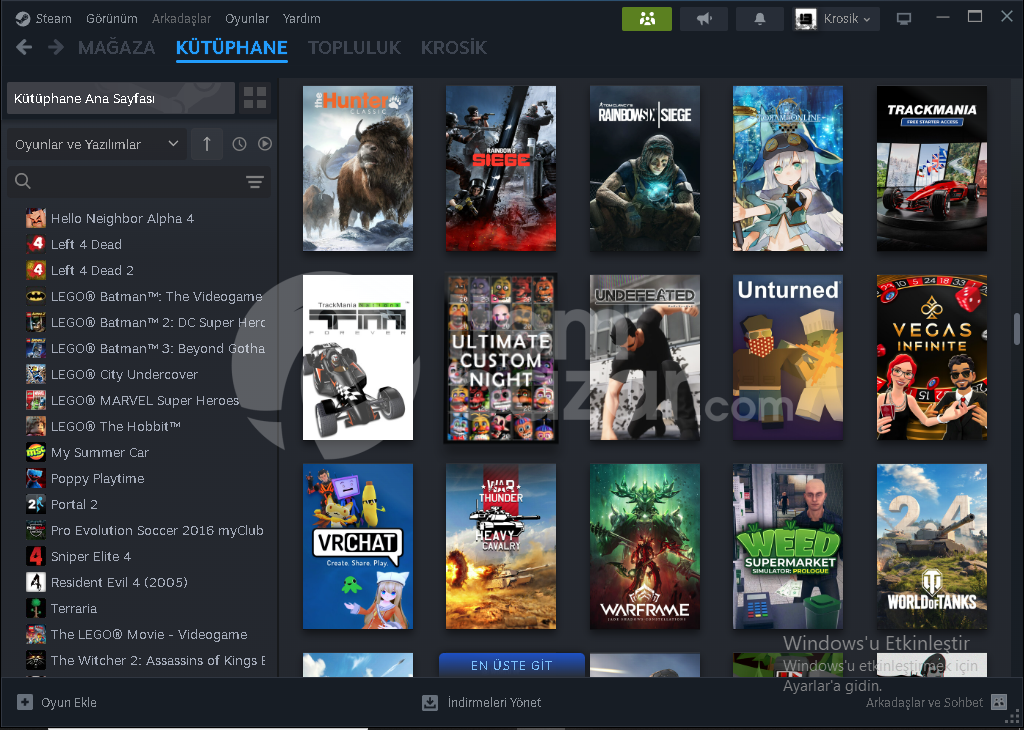This screenshot has width=1024, height=730.
Task: Open Weed Supermarket Simulator cover
Action: pos(788,547)
